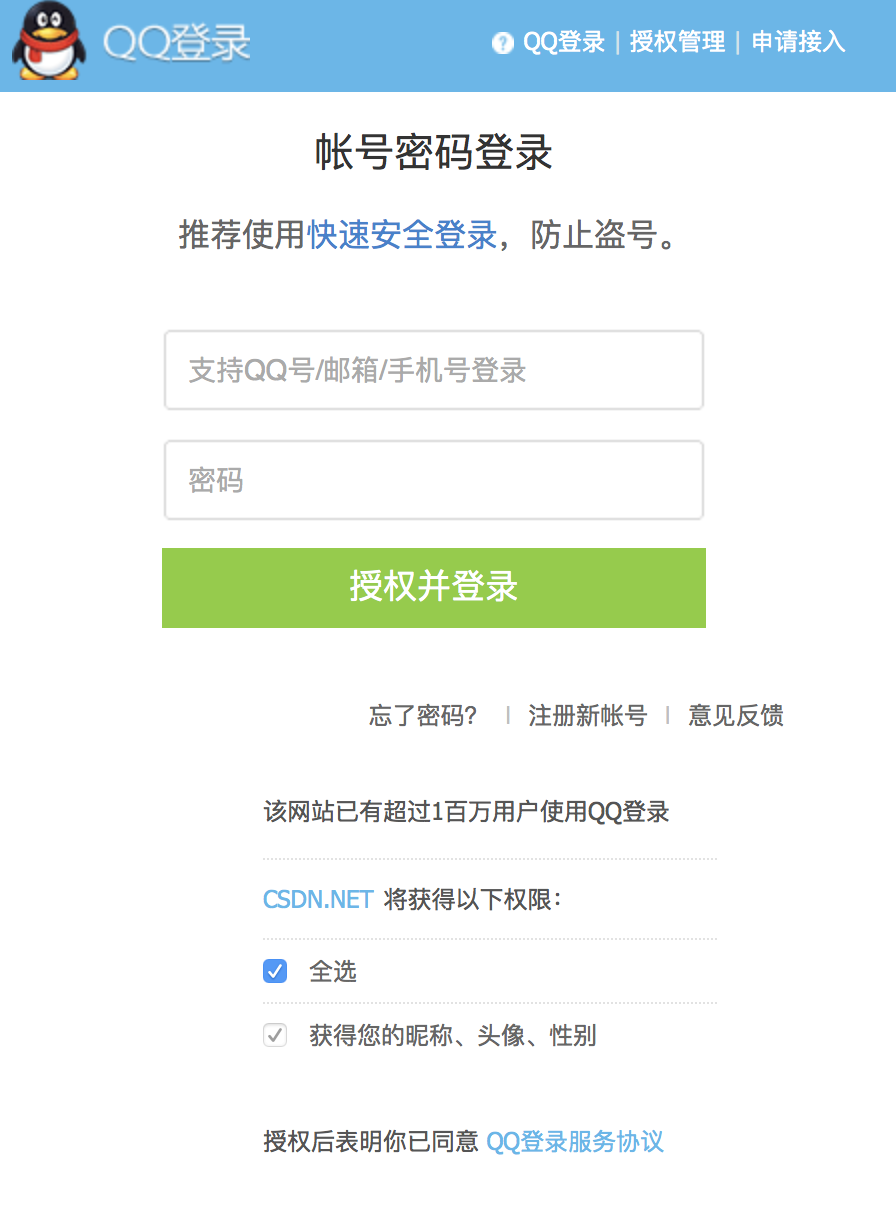896x1216 pixels.
Task: Open the 注册新帐号 link
Action: (587, 716)
